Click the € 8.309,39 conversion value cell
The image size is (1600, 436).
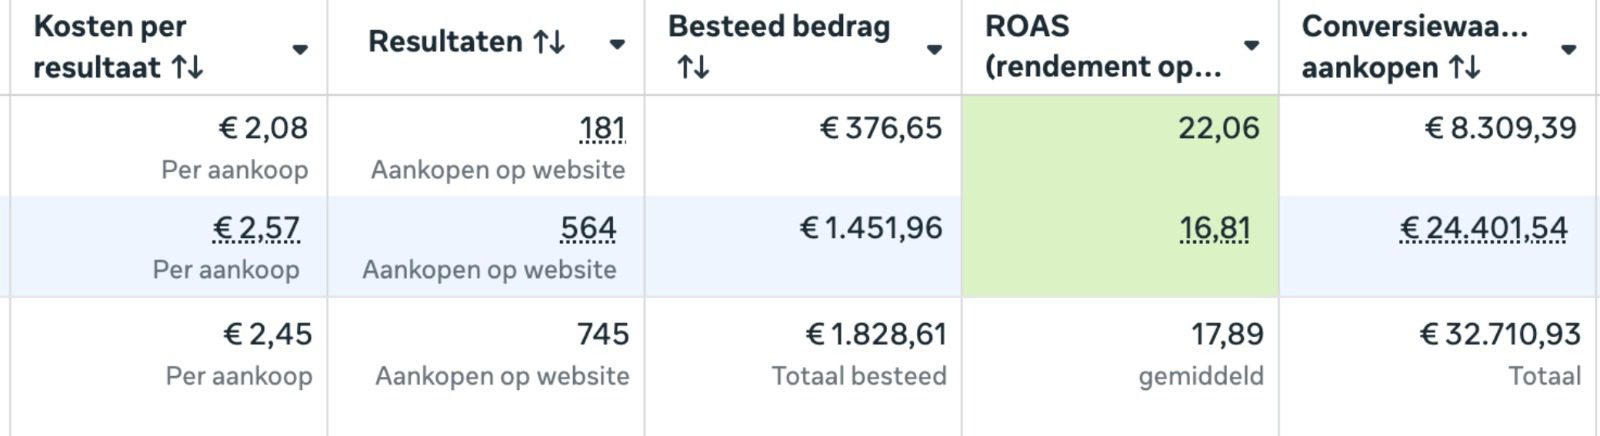point(1500,129)
